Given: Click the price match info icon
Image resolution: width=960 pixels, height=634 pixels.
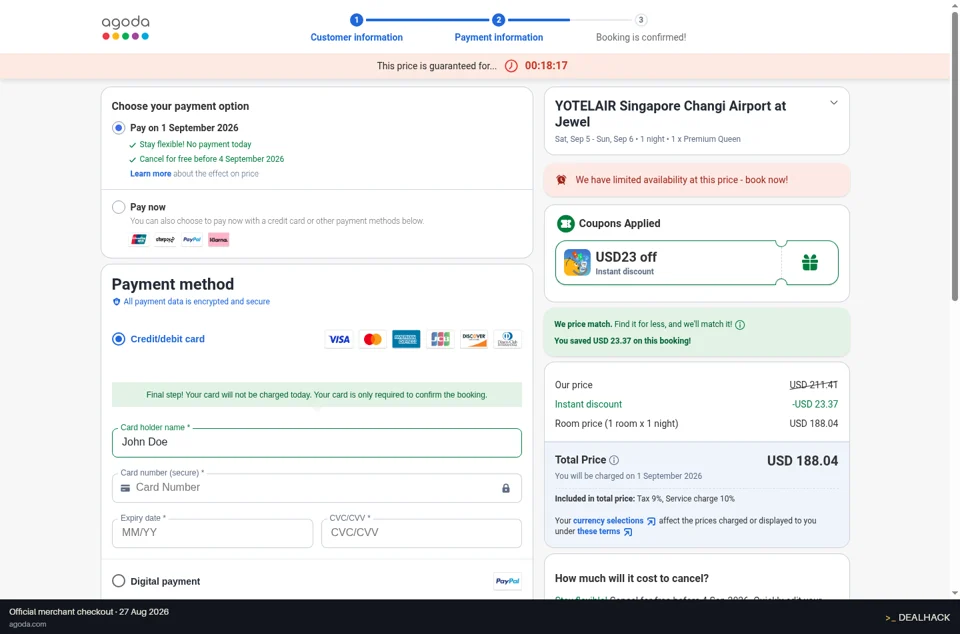Looking at the screenshot, I should pos(740,325).
